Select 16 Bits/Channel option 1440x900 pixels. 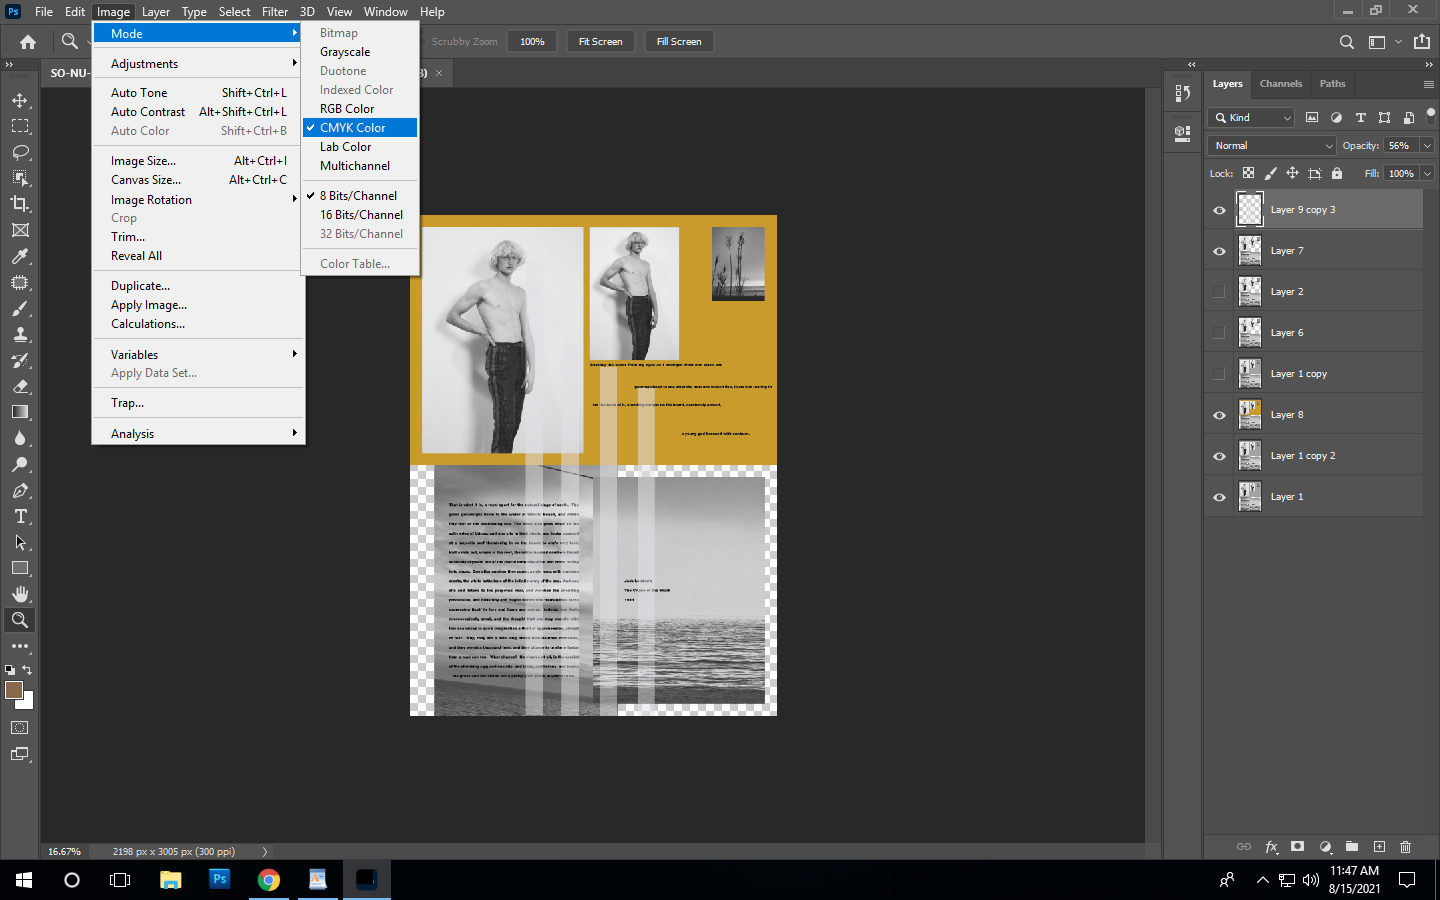click(360, 214)
